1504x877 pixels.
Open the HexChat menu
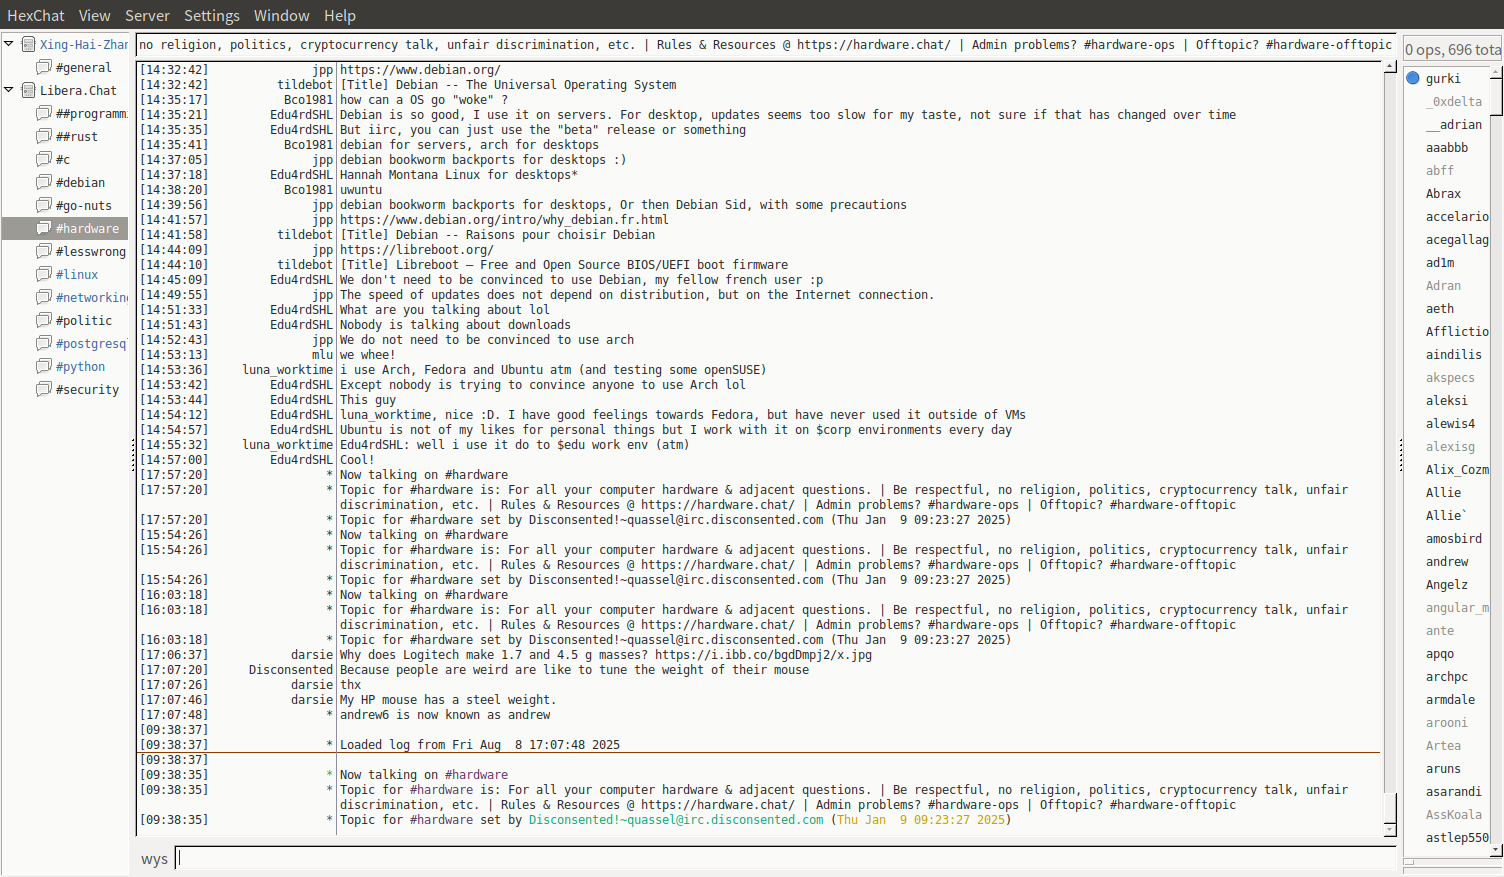36,15
